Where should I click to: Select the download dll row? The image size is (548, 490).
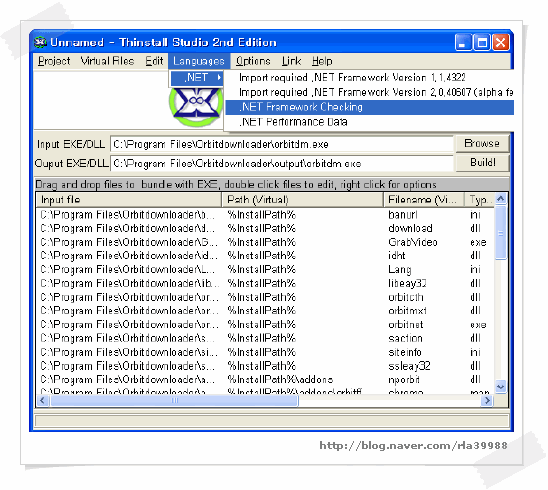[265, 228]
